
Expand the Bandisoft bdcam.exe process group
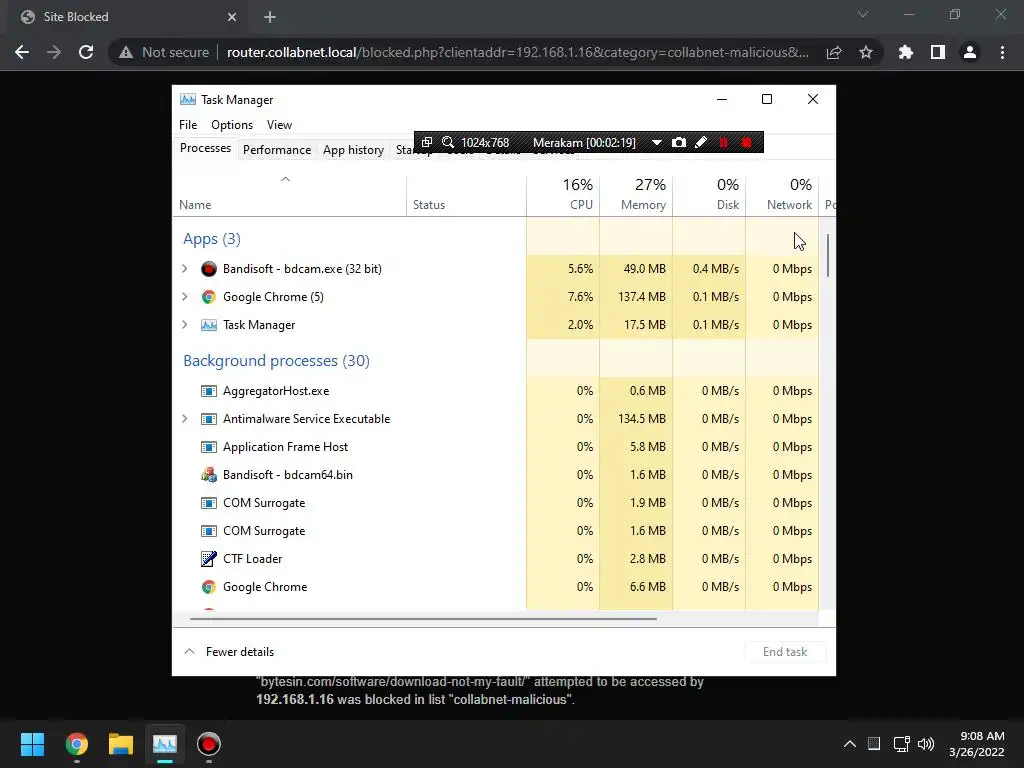(x=185, y=268)
